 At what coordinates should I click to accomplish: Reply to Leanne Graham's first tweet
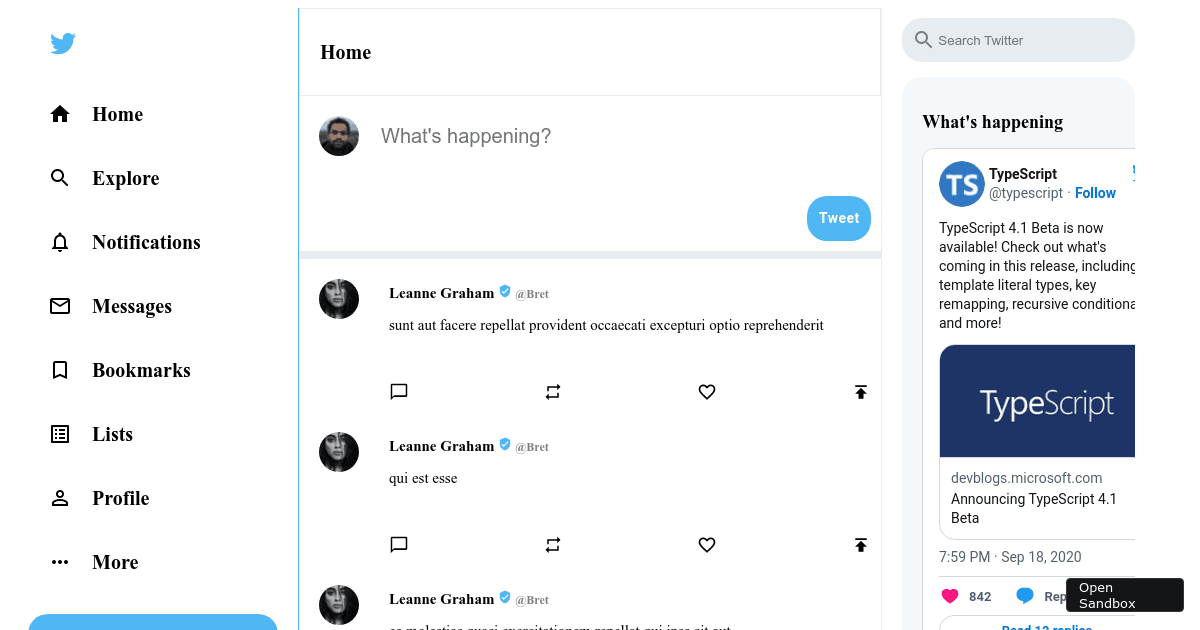(399, 391)
